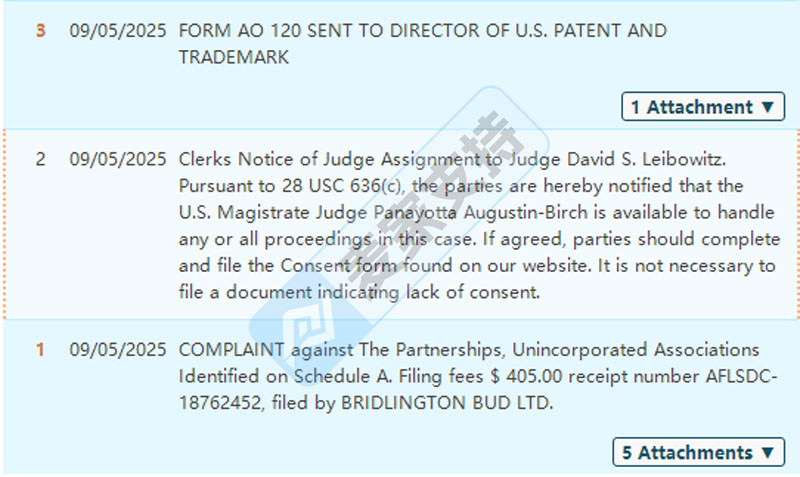This screenshot has width=800, height=477.
Task: Click Judge David S. Leibowitz name
Action: tap(617, 159)
